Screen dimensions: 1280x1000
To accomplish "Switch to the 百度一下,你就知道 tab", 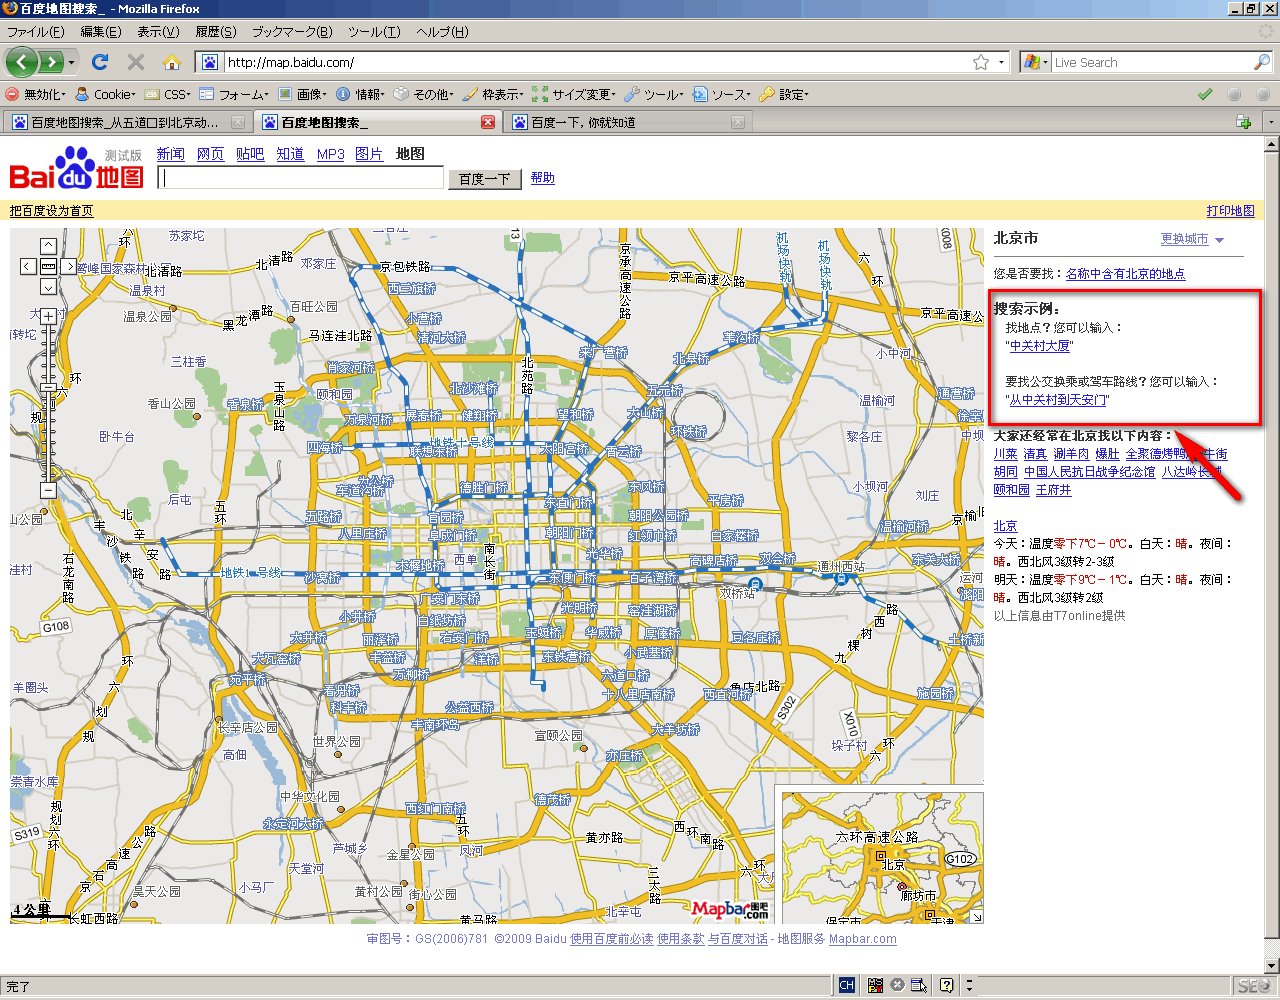I will (x=628, y=122).
